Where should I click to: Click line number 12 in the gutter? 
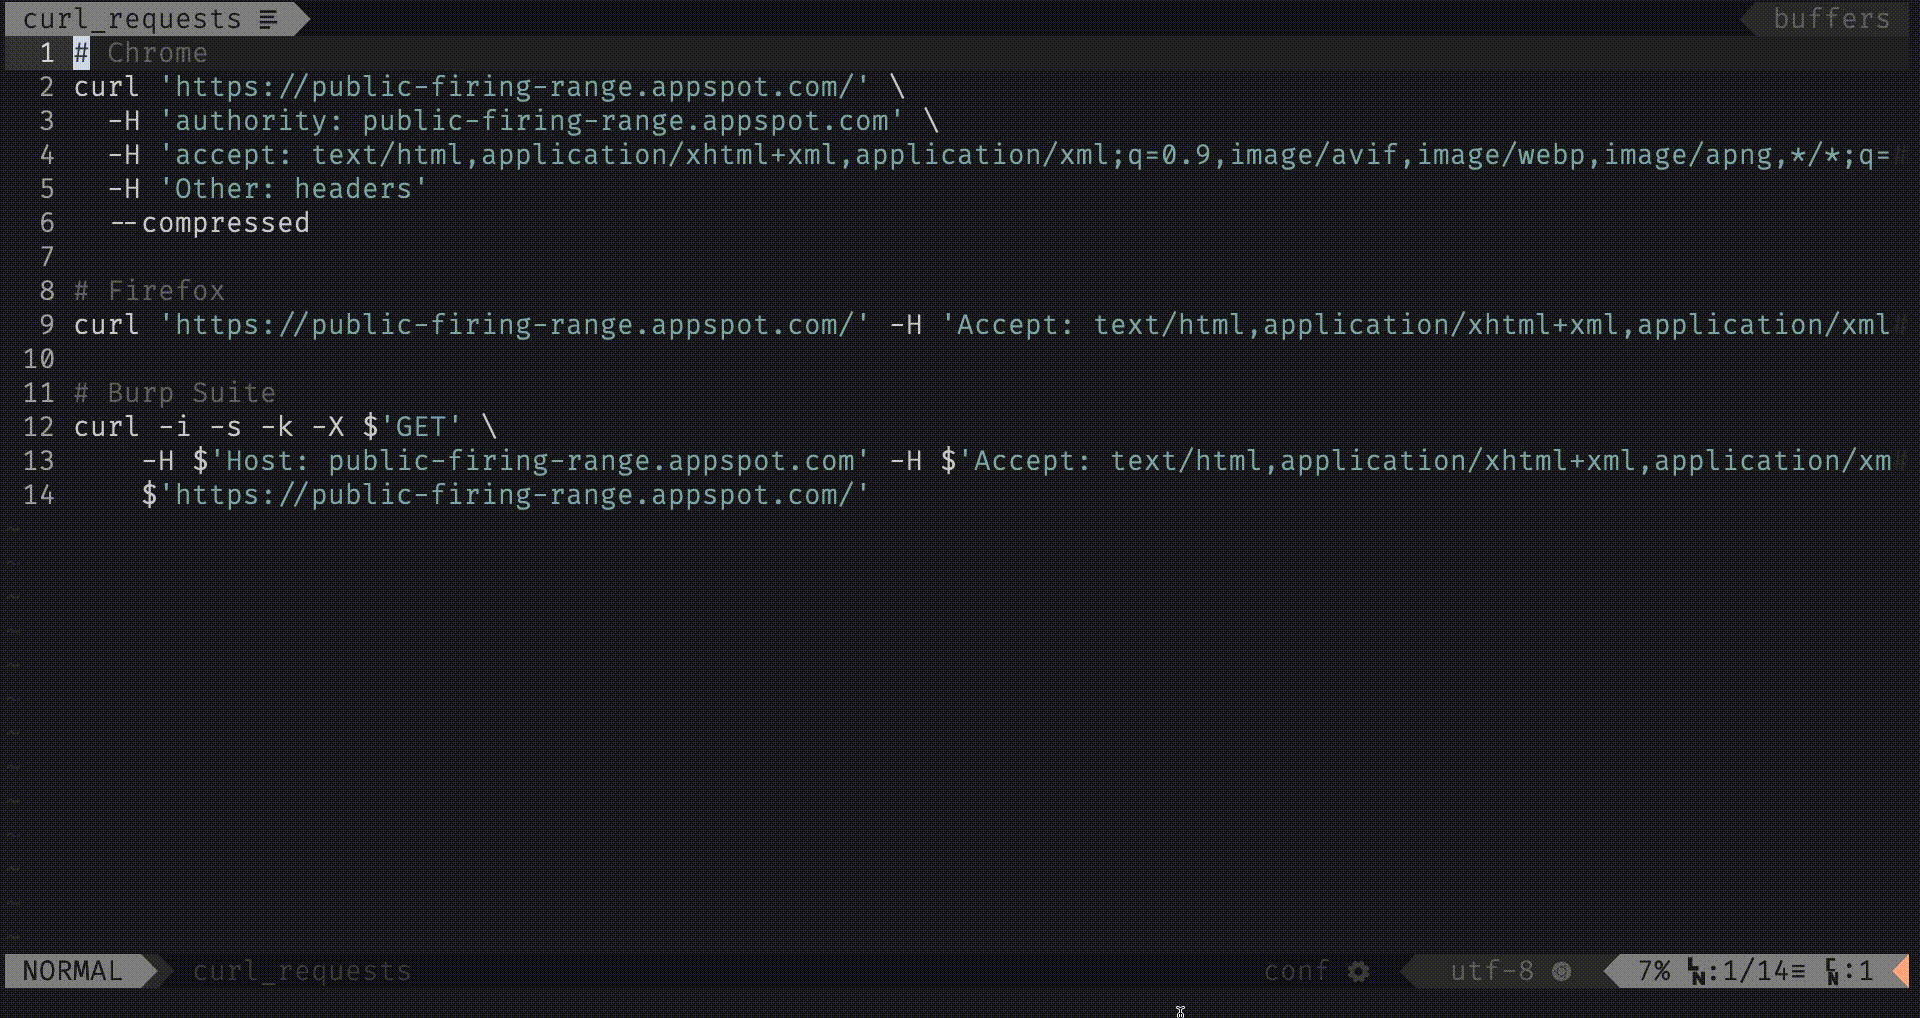tap(38, 427)
